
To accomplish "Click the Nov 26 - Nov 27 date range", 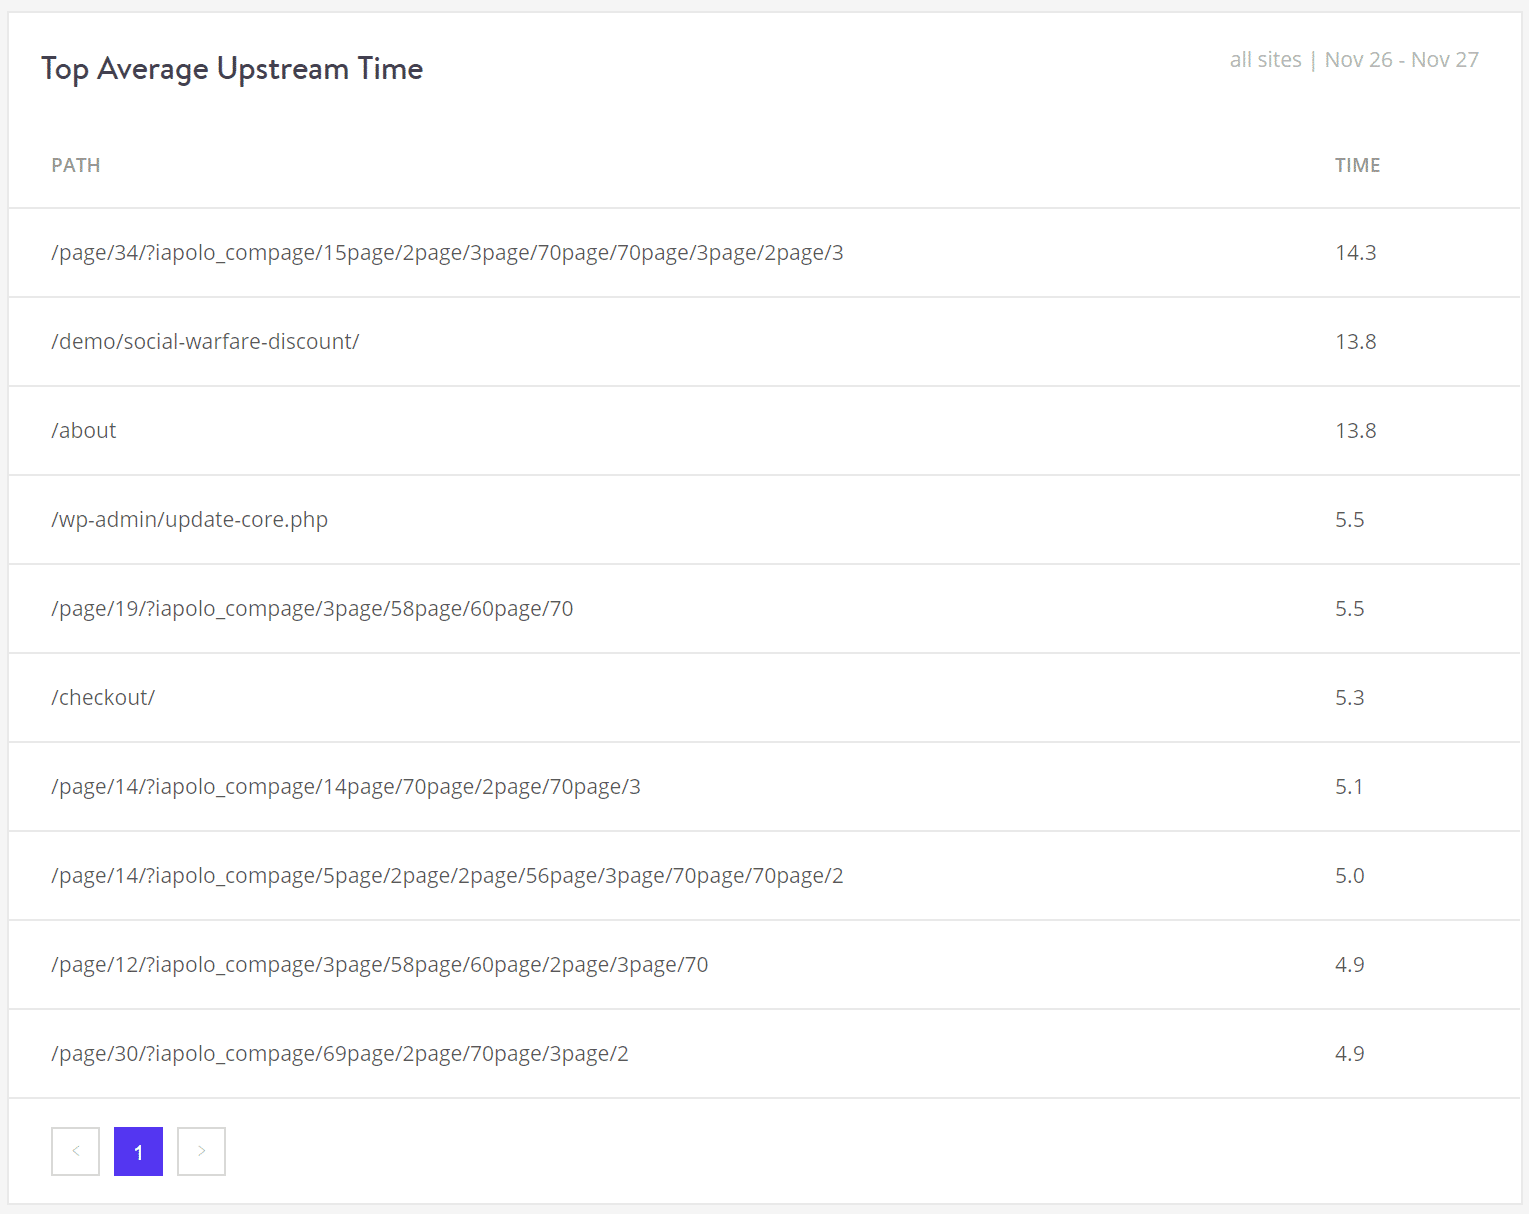I will tap(1401, 60).
